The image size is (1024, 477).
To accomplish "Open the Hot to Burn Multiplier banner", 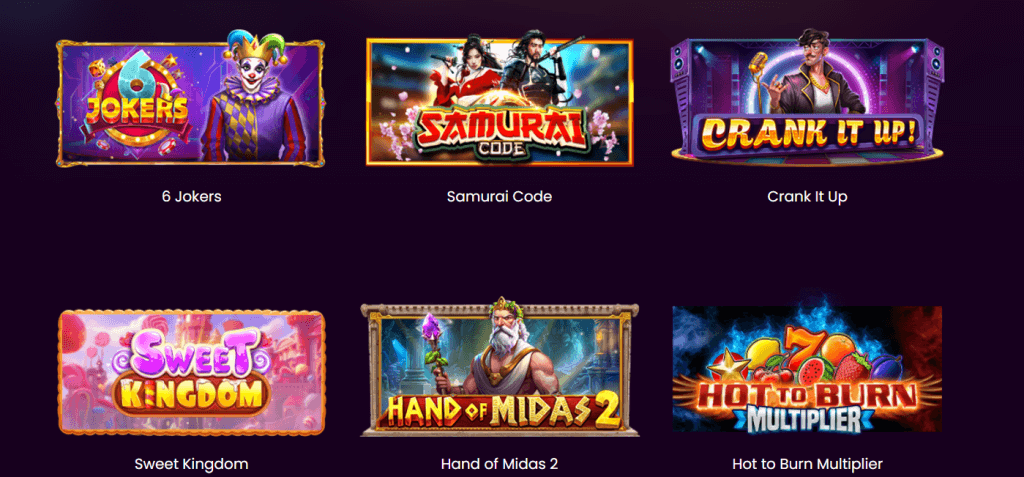I will point(807,369).
